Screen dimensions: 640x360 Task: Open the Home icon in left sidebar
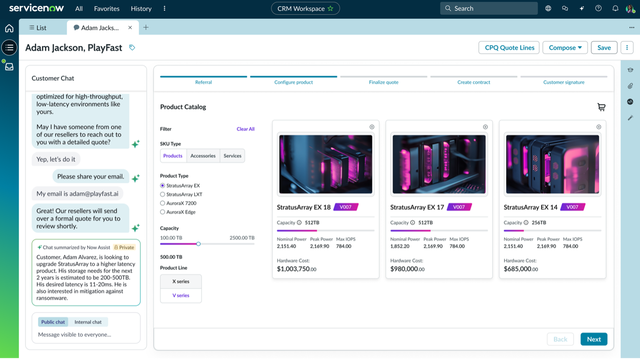[x=9, y=28]
